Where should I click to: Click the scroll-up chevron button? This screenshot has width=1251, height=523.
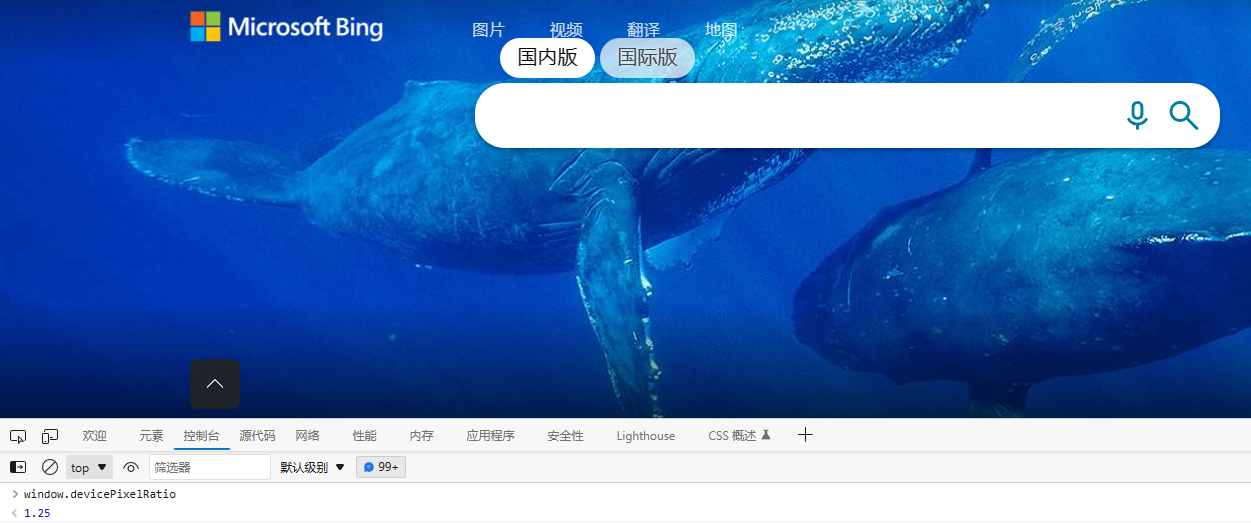pyautogui.click(x=215, y=384)
